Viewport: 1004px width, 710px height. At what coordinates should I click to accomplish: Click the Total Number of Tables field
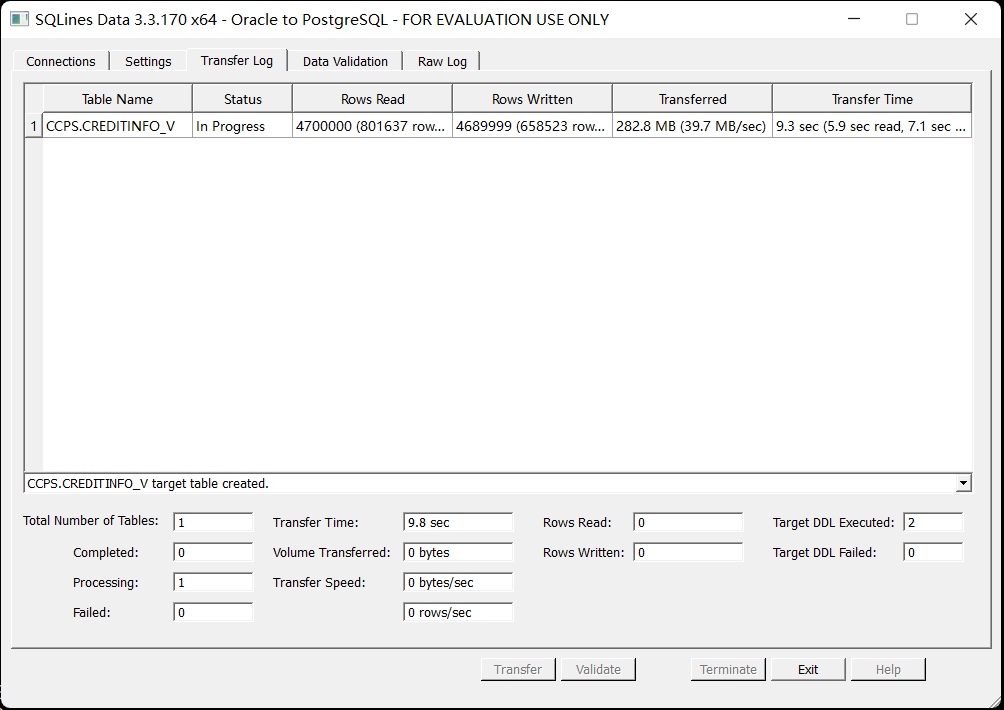coord(213,522)
